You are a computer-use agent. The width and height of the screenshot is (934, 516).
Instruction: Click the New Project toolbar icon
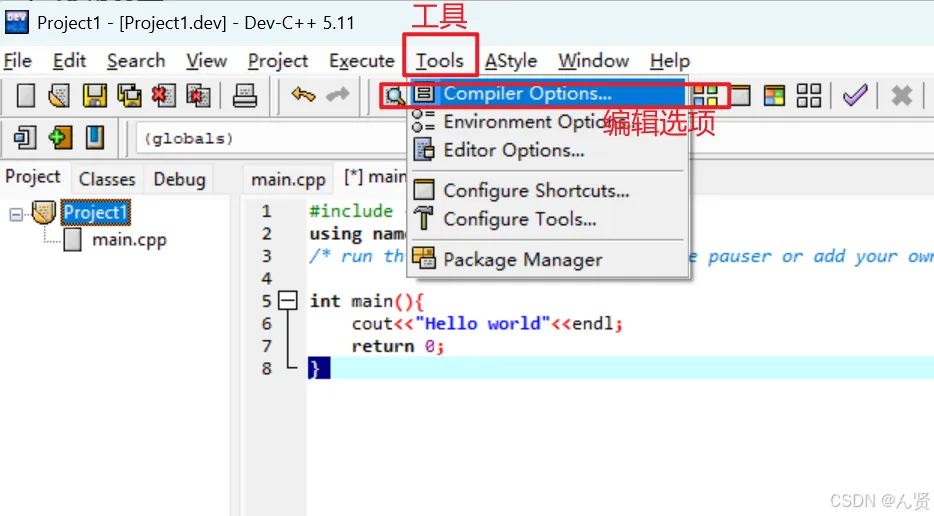click(25, 138)
